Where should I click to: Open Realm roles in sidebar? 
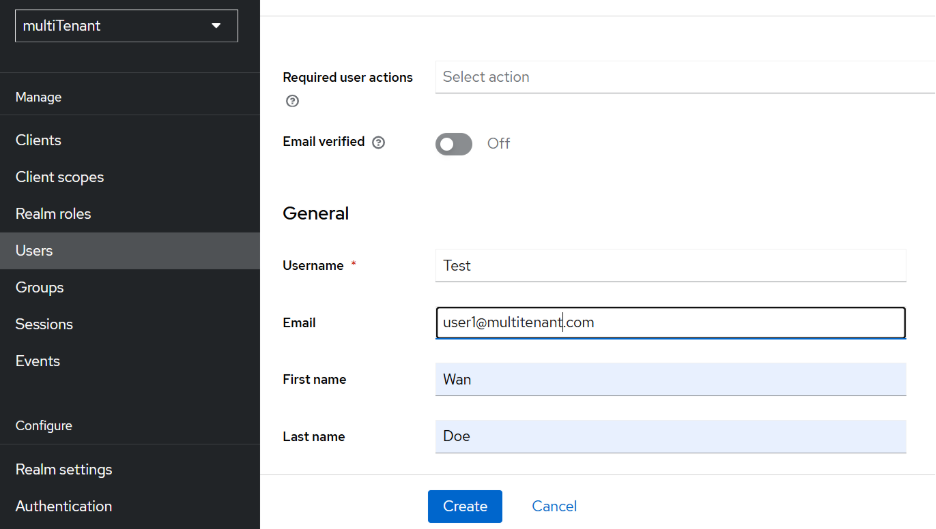click(x=53, y=214)
